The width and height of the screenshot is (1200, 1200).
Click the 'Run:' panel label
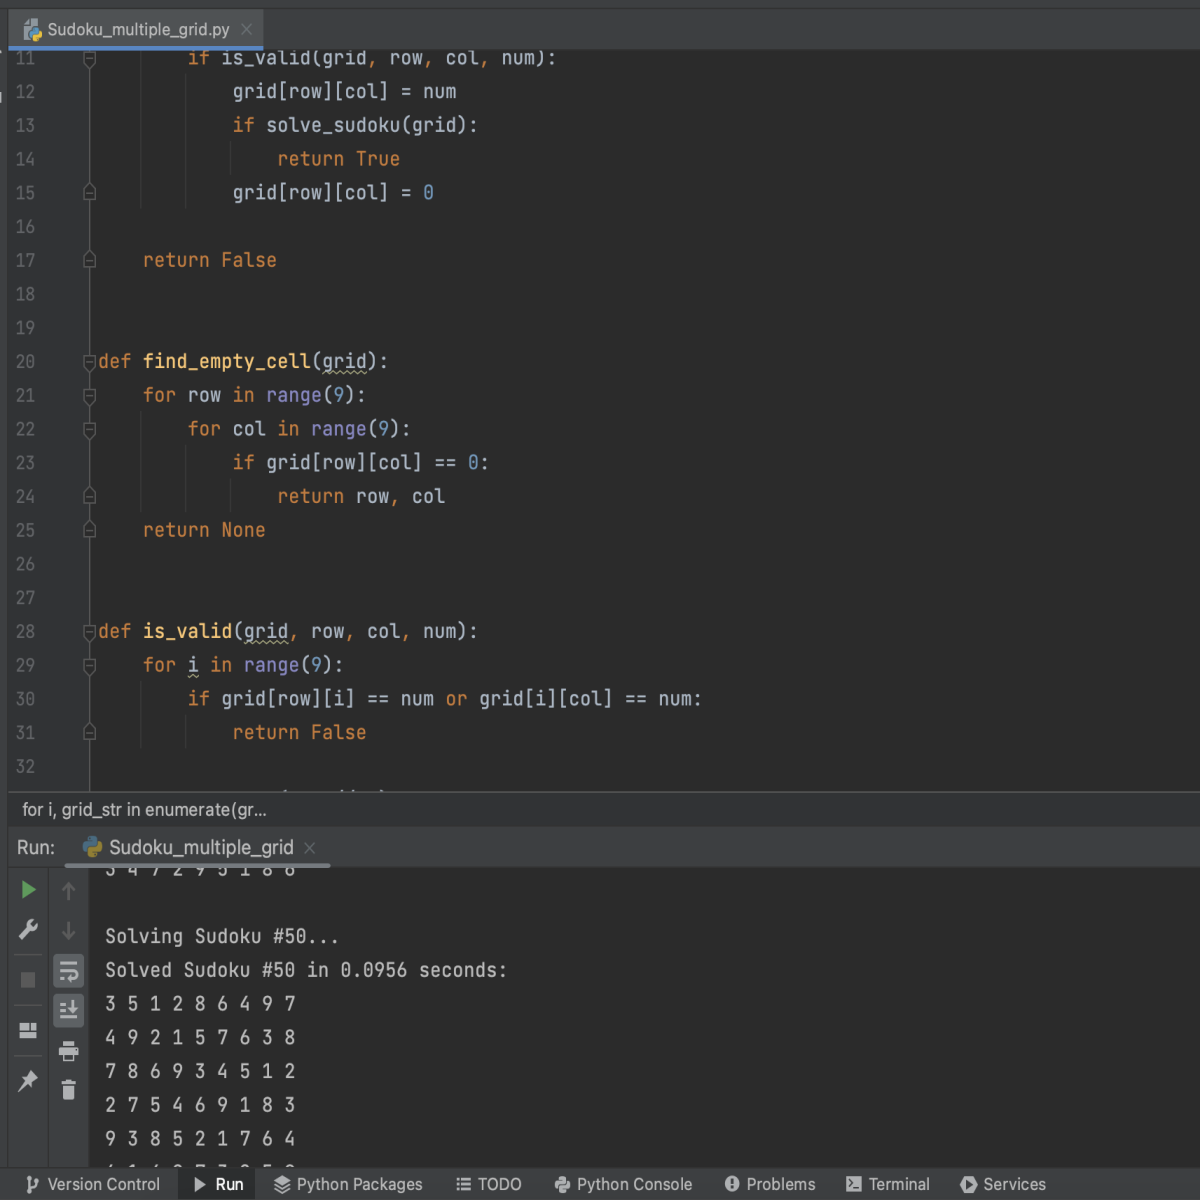click(x=36, y=848)
